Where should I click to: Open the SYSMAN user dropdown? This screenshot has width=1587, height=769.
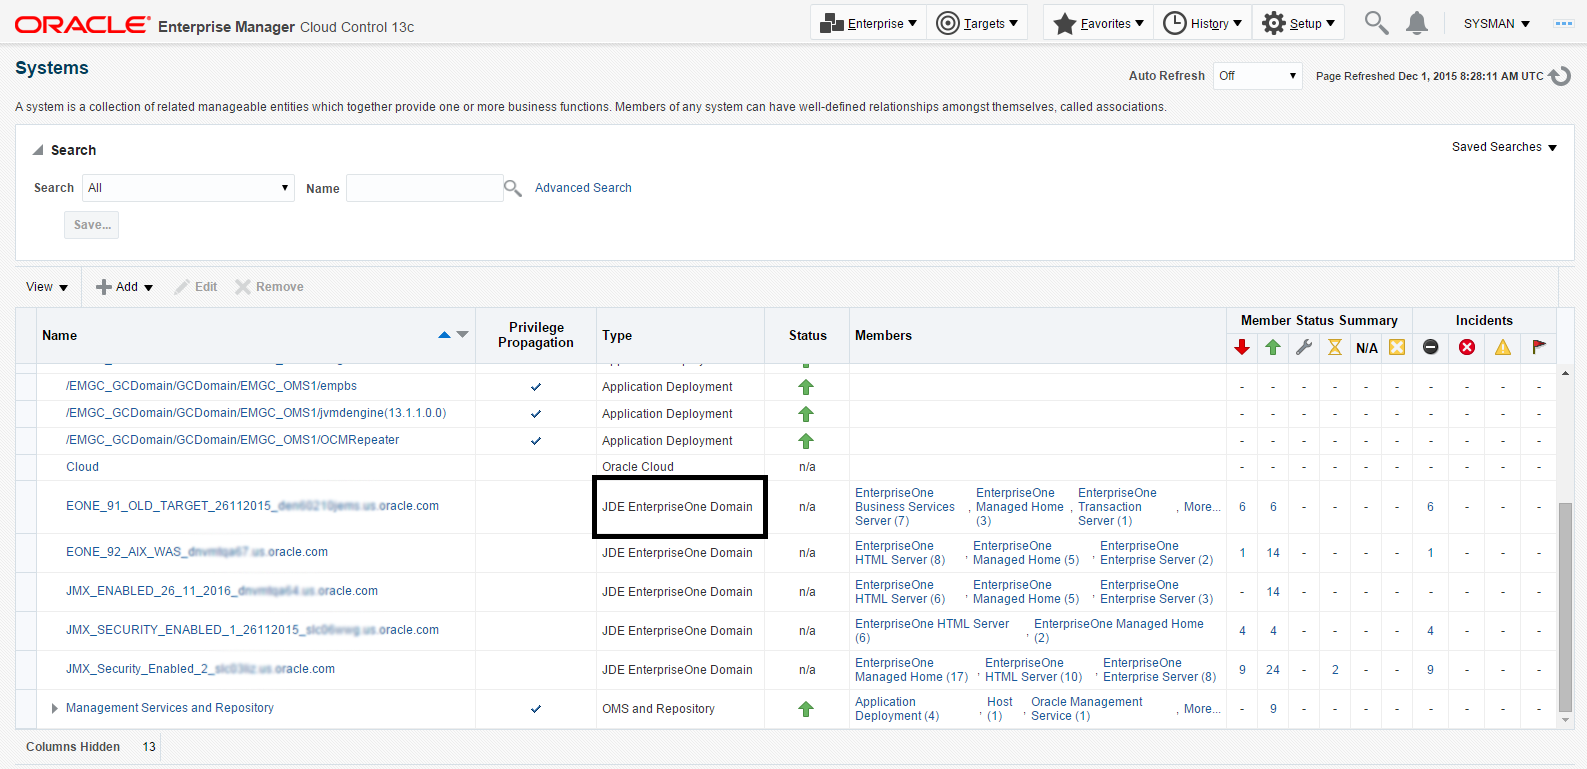click(x=1497, y=24)
